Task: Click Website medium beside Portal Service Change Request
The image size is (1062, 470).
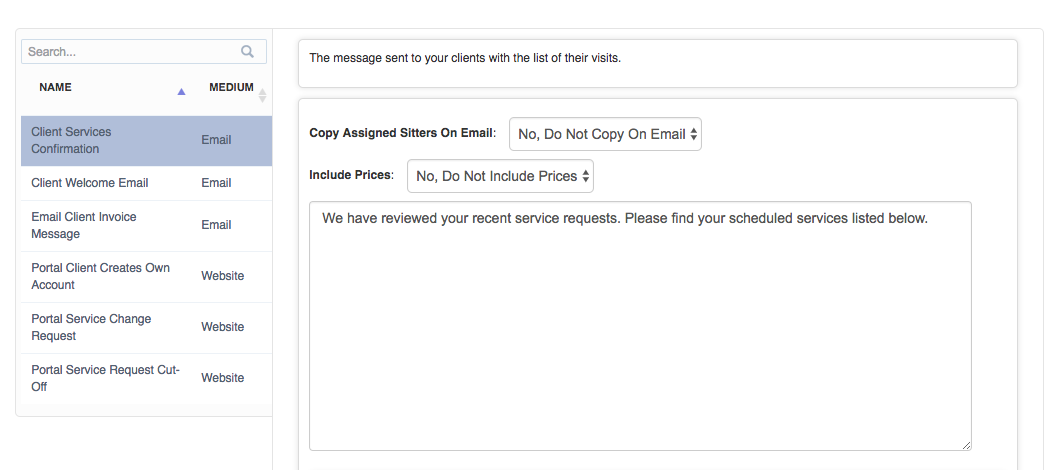Action: (x=222, y=327)
